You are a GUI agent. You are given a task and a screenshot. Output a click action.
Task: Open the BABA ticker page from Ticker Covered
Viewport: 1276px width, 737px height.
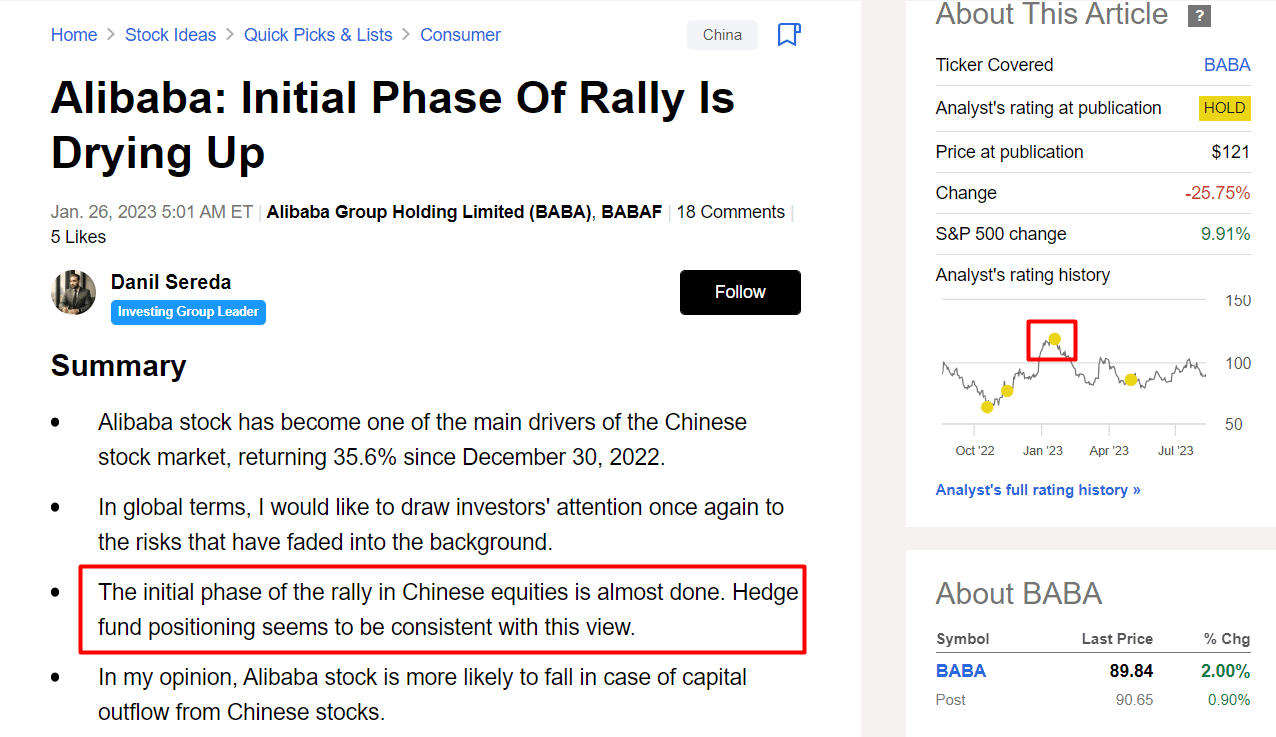click(1227, 64)
